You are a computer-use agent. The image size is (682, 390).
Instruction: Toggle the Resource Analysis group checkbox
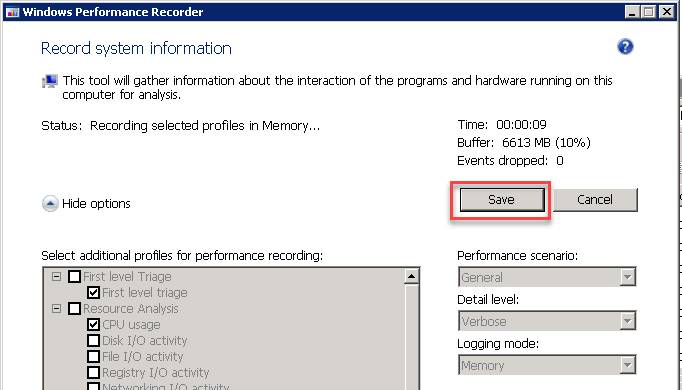click(x=74, y=309)
